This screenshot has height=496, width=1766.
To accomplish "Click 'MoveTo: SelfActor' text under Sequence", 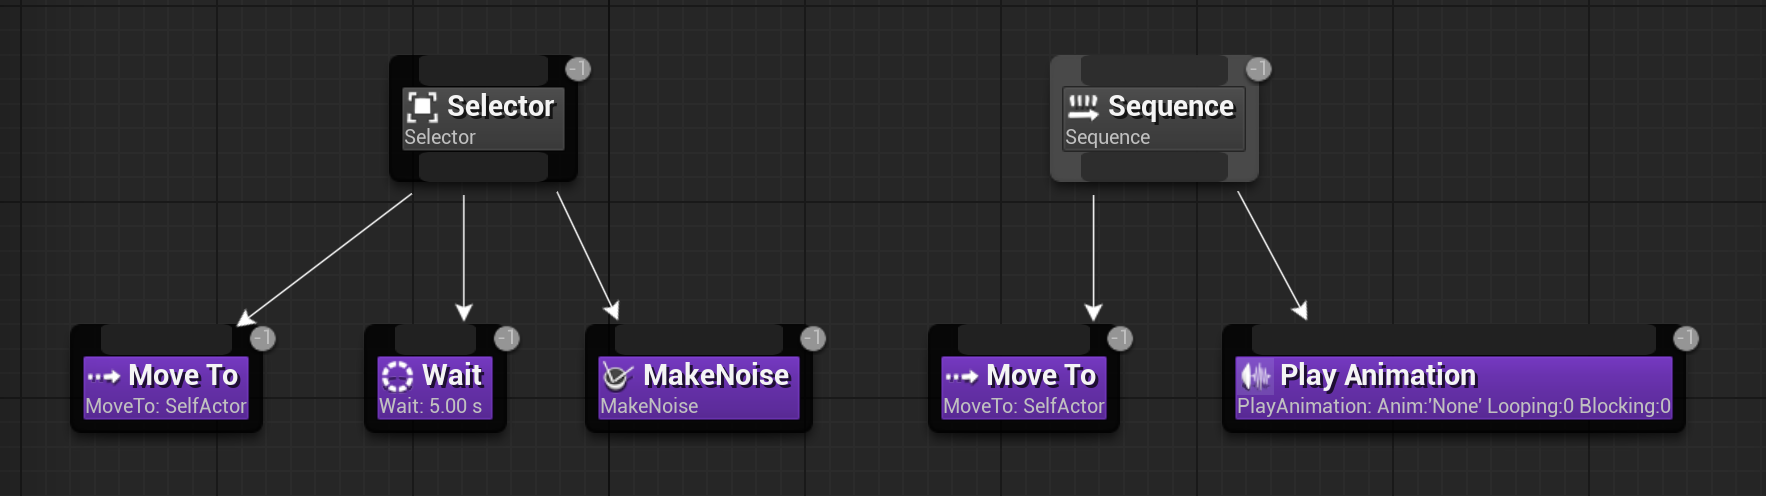I will [x=1024, y=406].
